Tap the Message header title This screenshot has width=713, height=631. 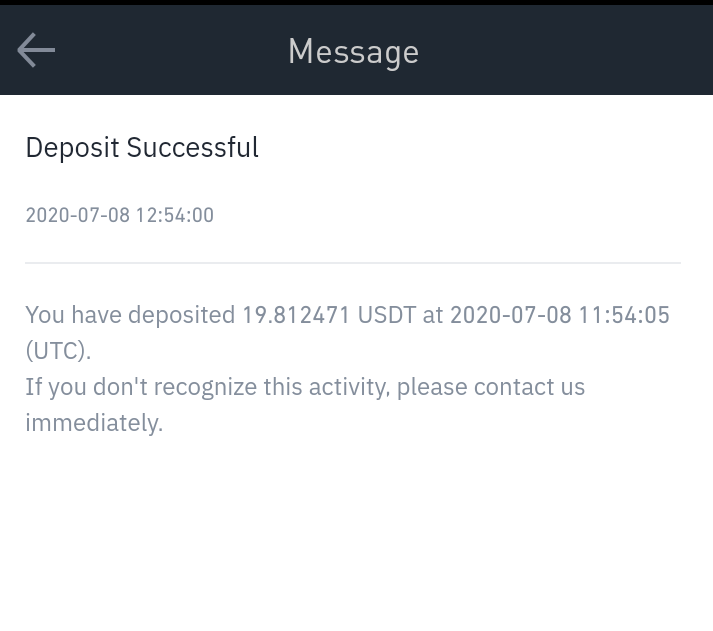(x=353, y=52)
